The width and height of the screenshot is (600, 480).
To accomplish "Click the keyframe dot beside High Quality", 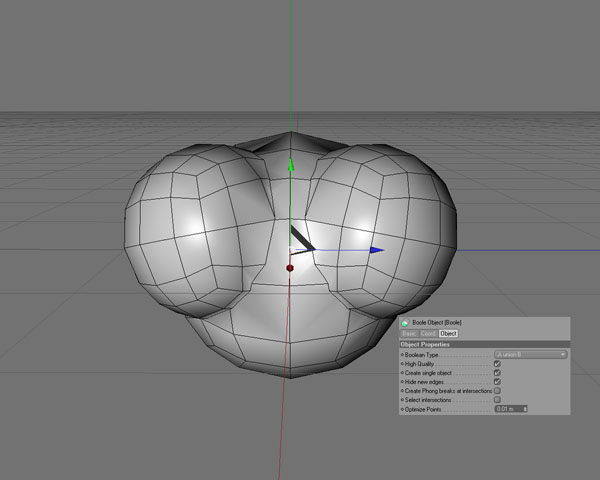I will click(402, 364).
